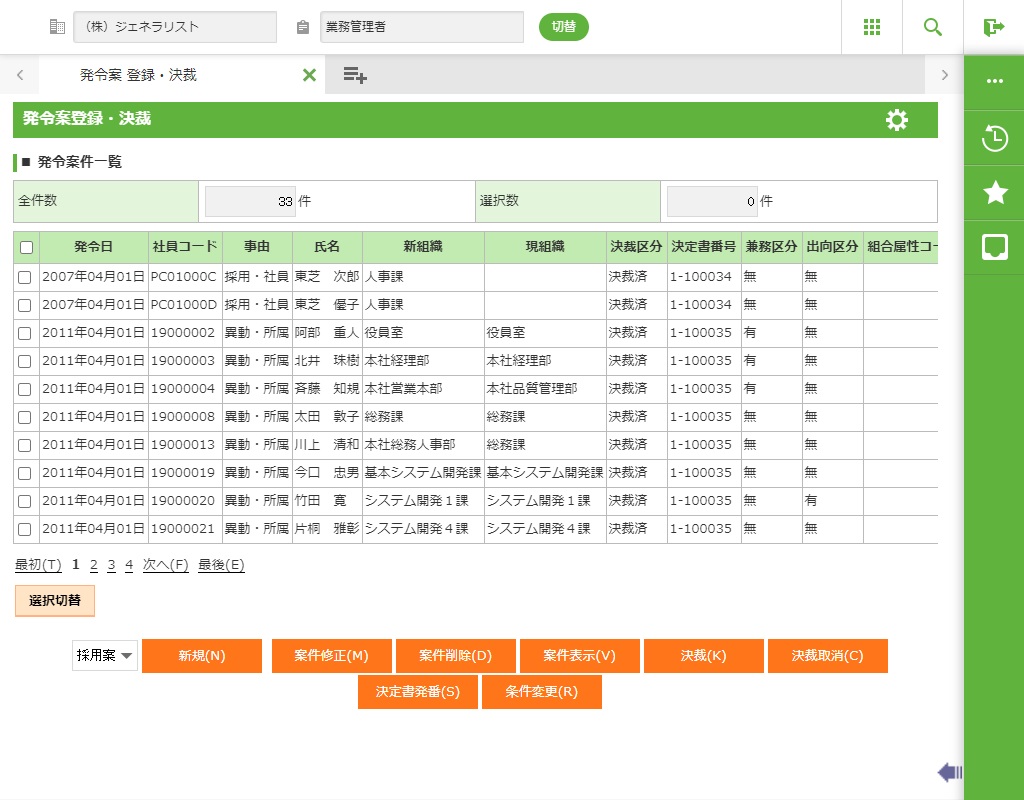Toggle the select-all checkbox in table header

pos(26,248)
